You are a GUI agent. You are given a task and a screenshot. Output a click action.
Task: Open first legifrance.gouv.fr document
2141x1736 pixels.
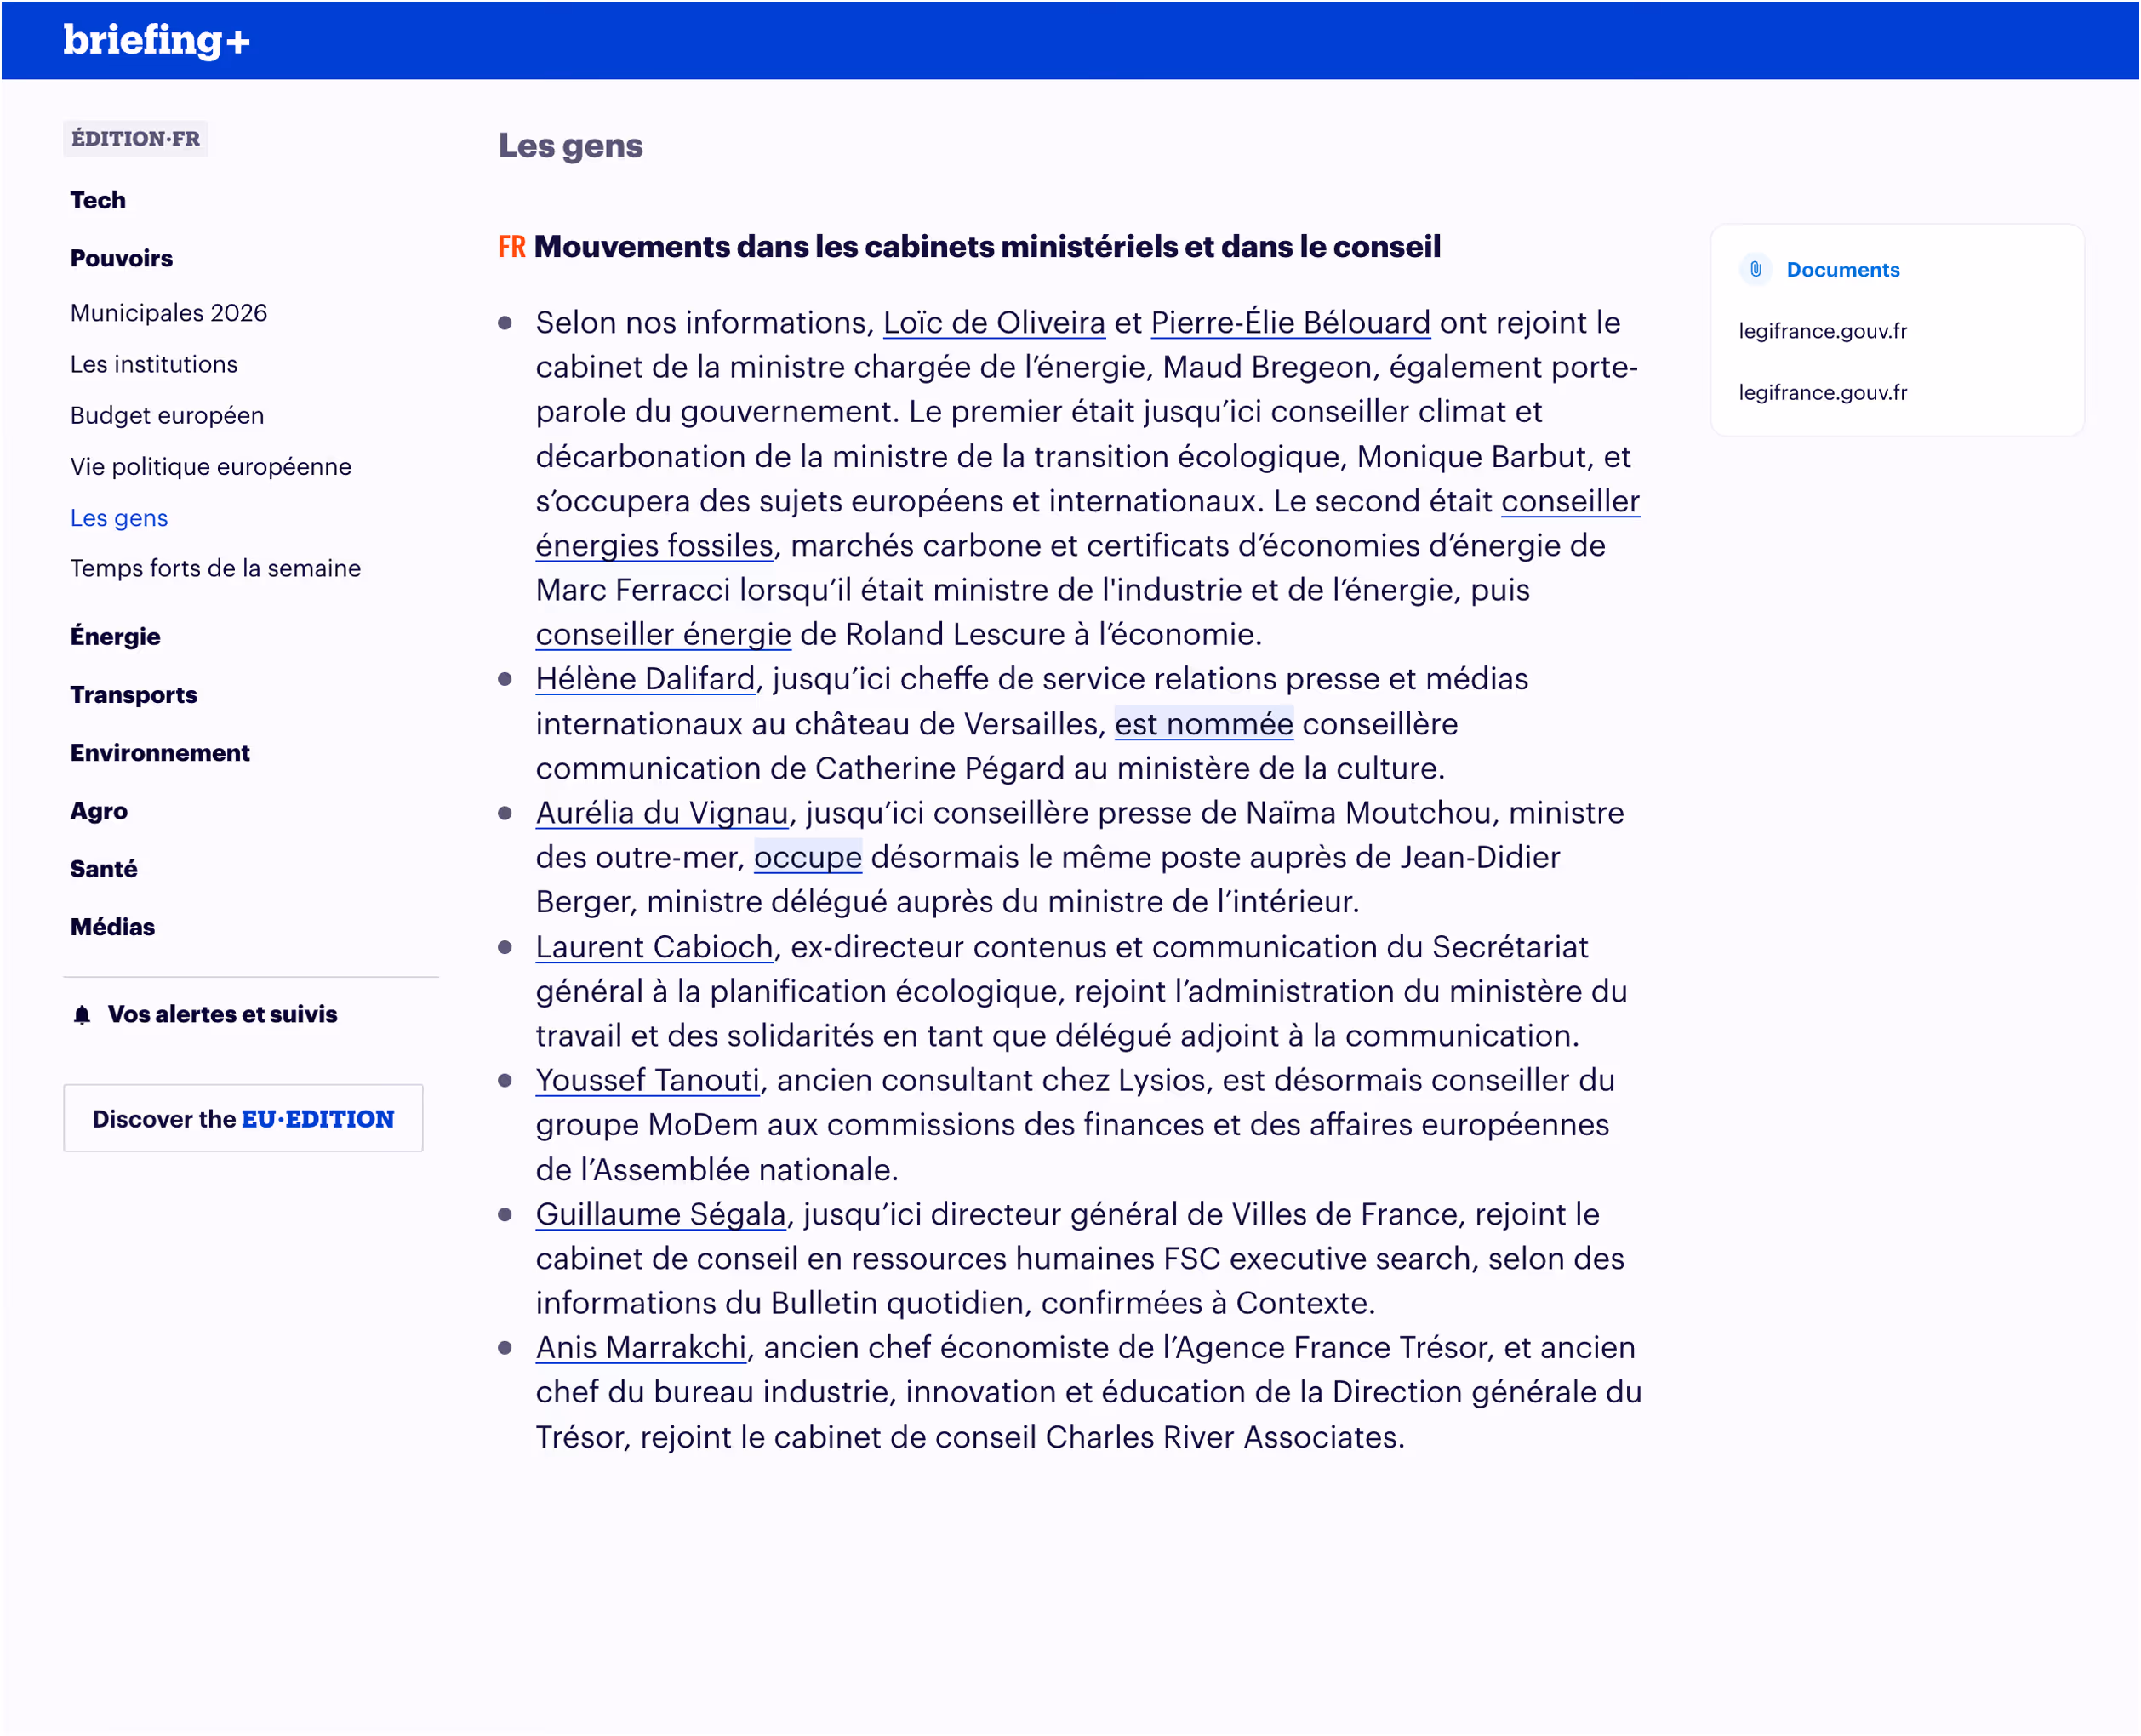point(1822,331)
